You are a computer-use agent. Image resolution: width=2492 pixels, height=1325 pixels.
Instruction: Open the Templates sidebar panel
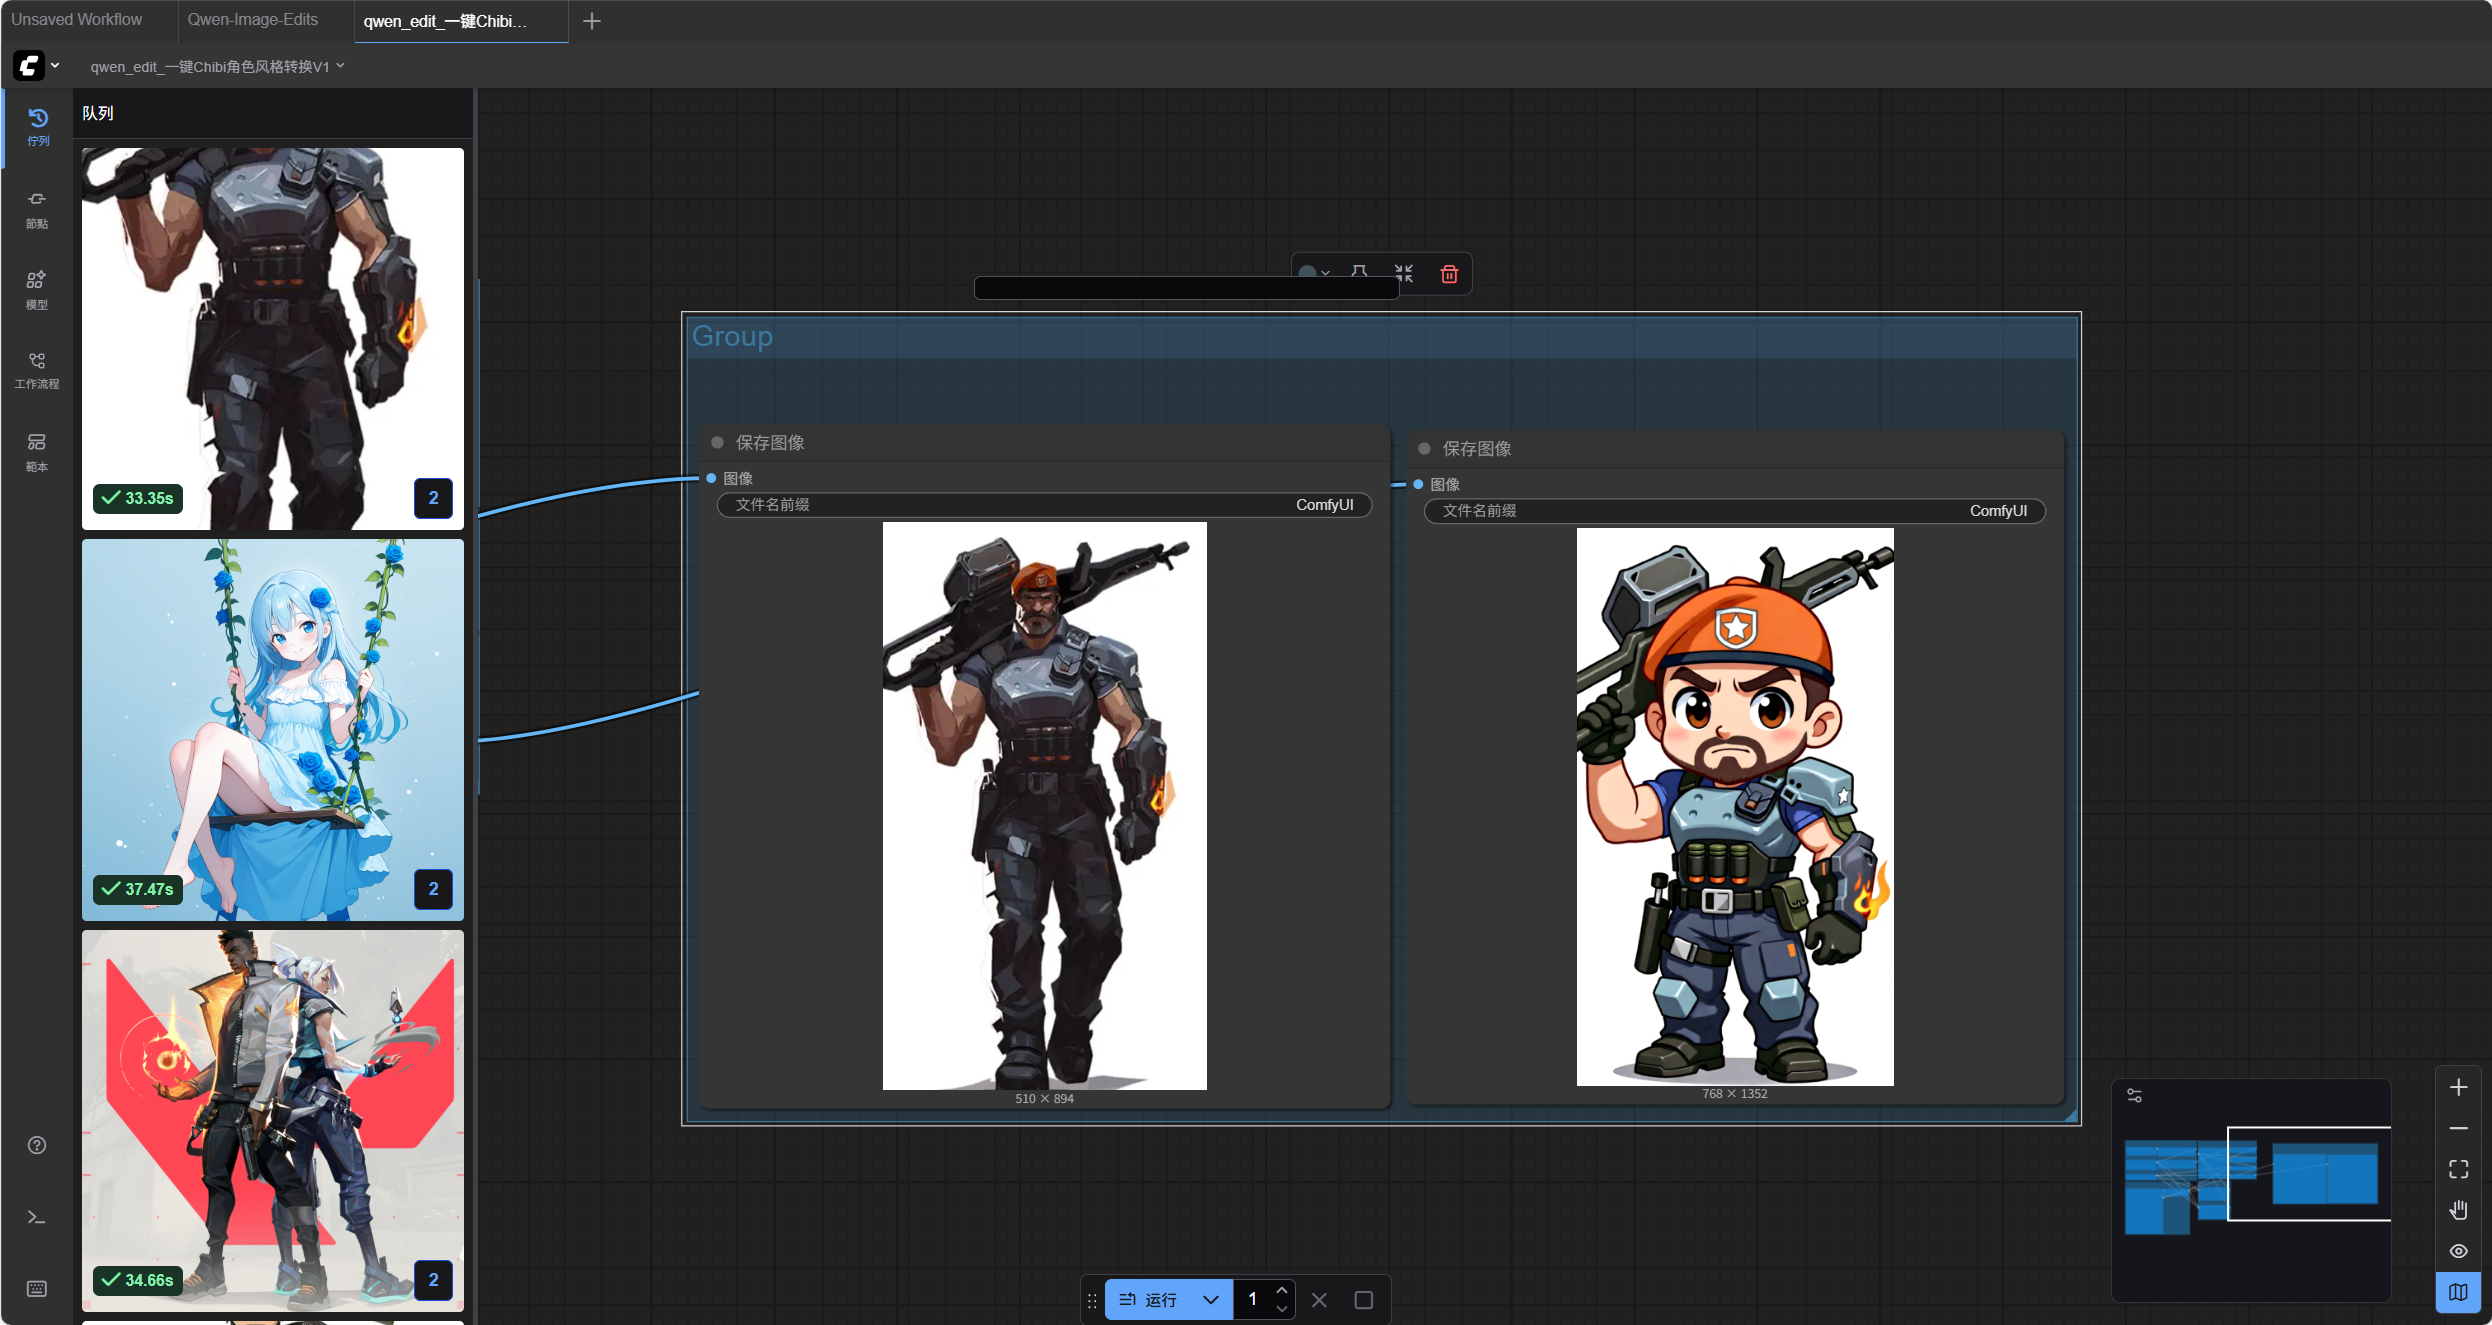click(x=37, y=451)
